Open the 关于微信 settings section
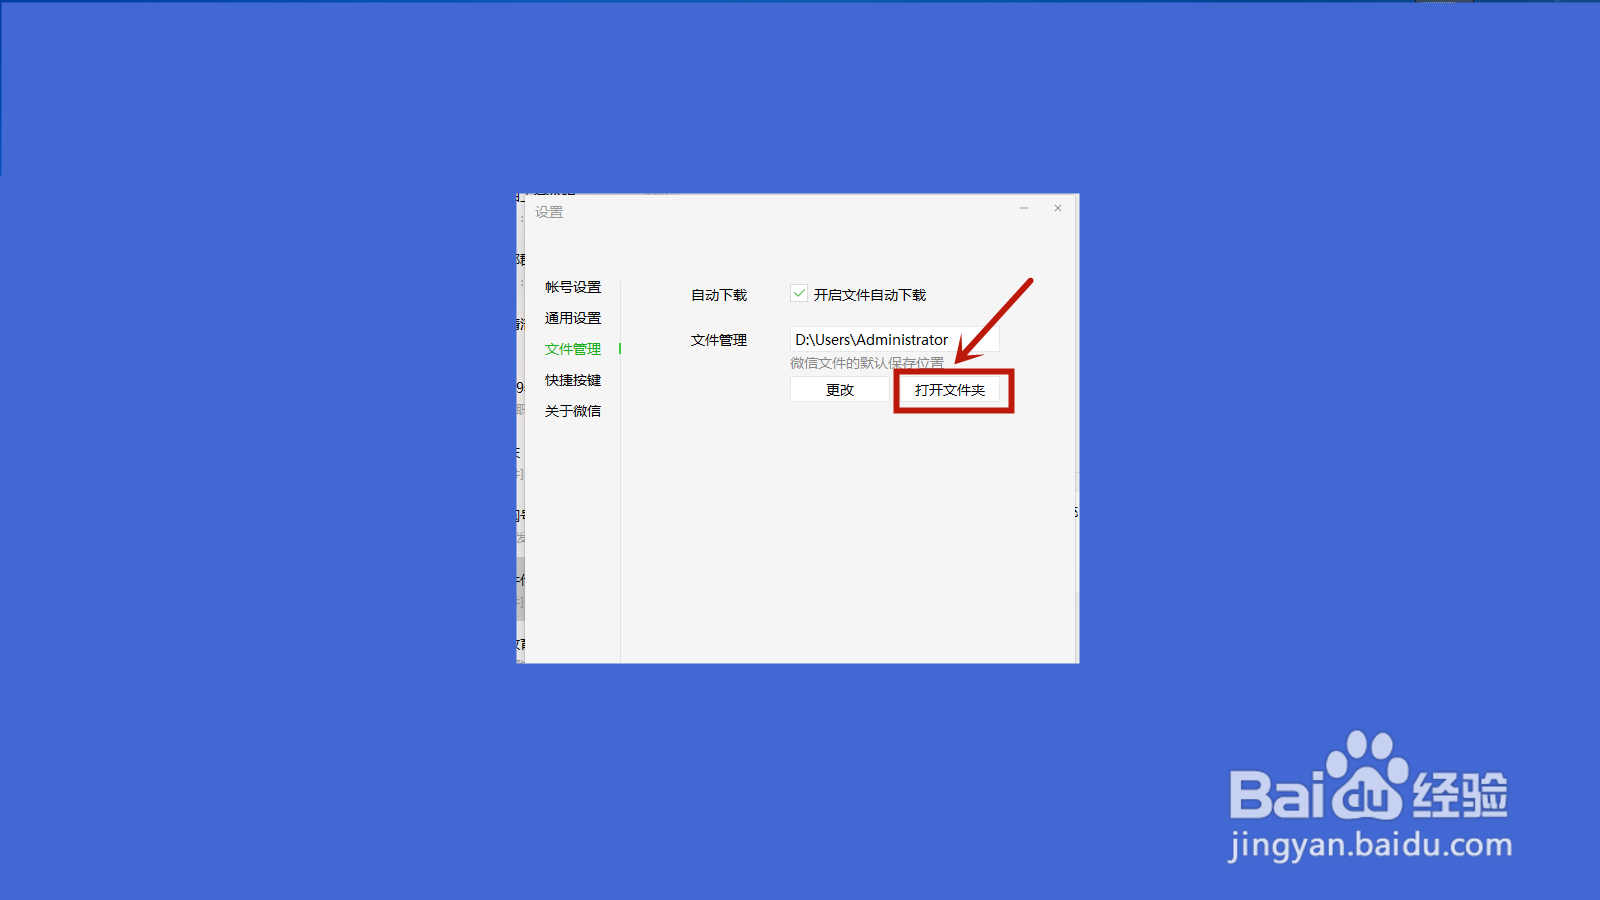The image size is (1600, 900). coord(573,411)
